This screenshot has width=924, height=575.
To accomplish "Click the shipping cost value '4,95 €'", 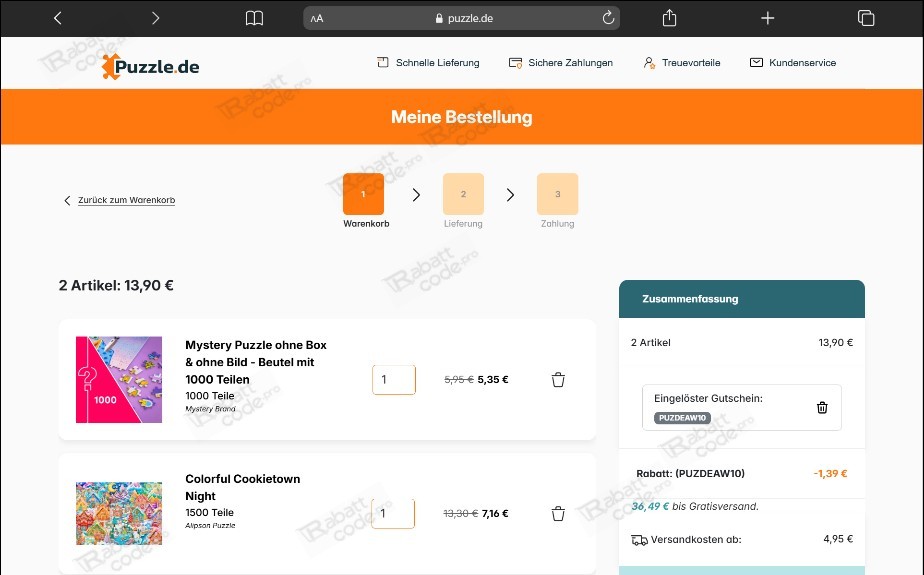I will point(838,539).
